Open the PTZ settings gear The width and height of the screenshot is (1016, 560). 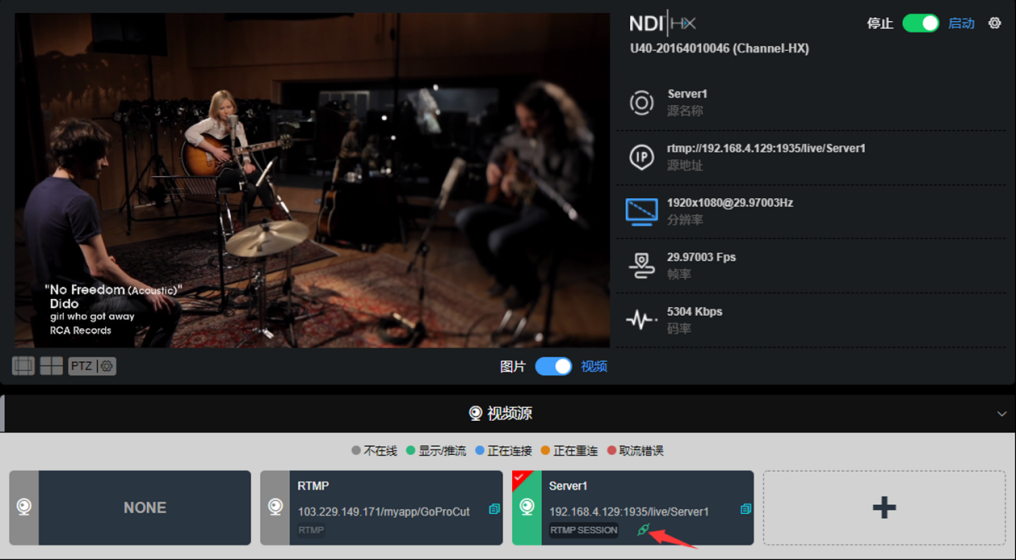(x=107, y=366)
